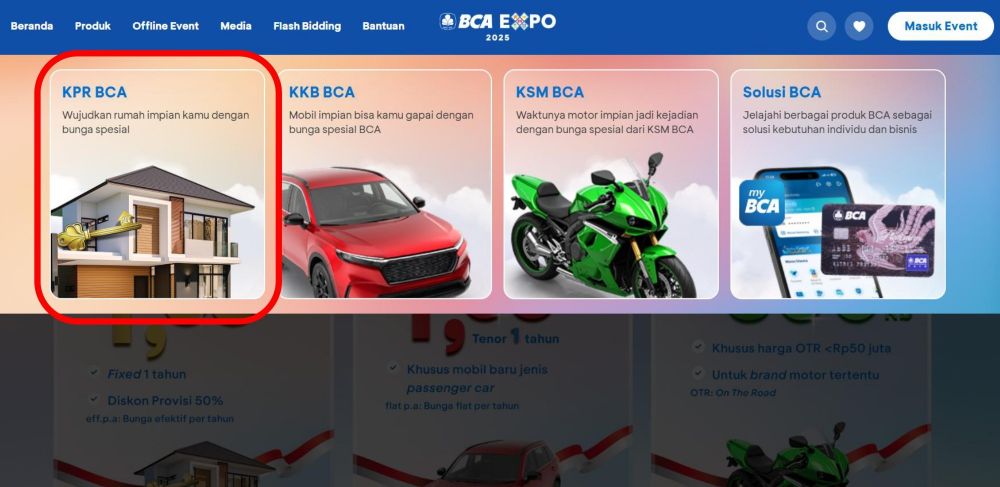Tap the myBCA app logo badge

pyautogui.click(x=761, y=203)
